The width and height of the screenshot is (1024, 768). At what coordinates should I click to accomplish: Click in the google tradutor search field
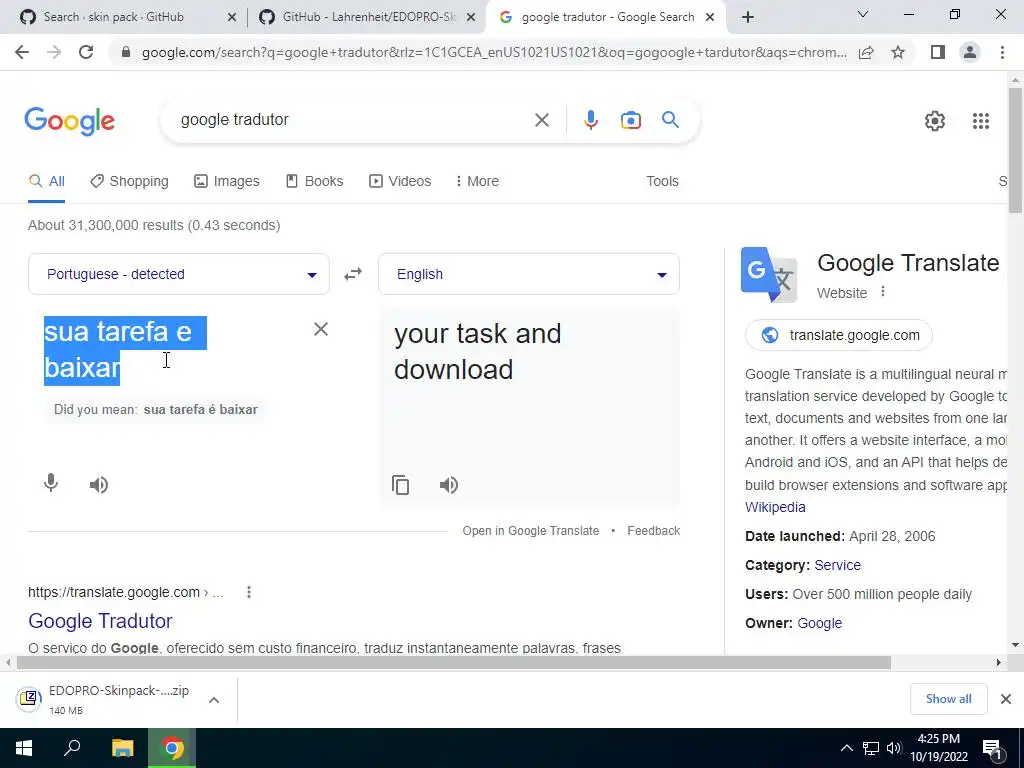click(353, 120)
